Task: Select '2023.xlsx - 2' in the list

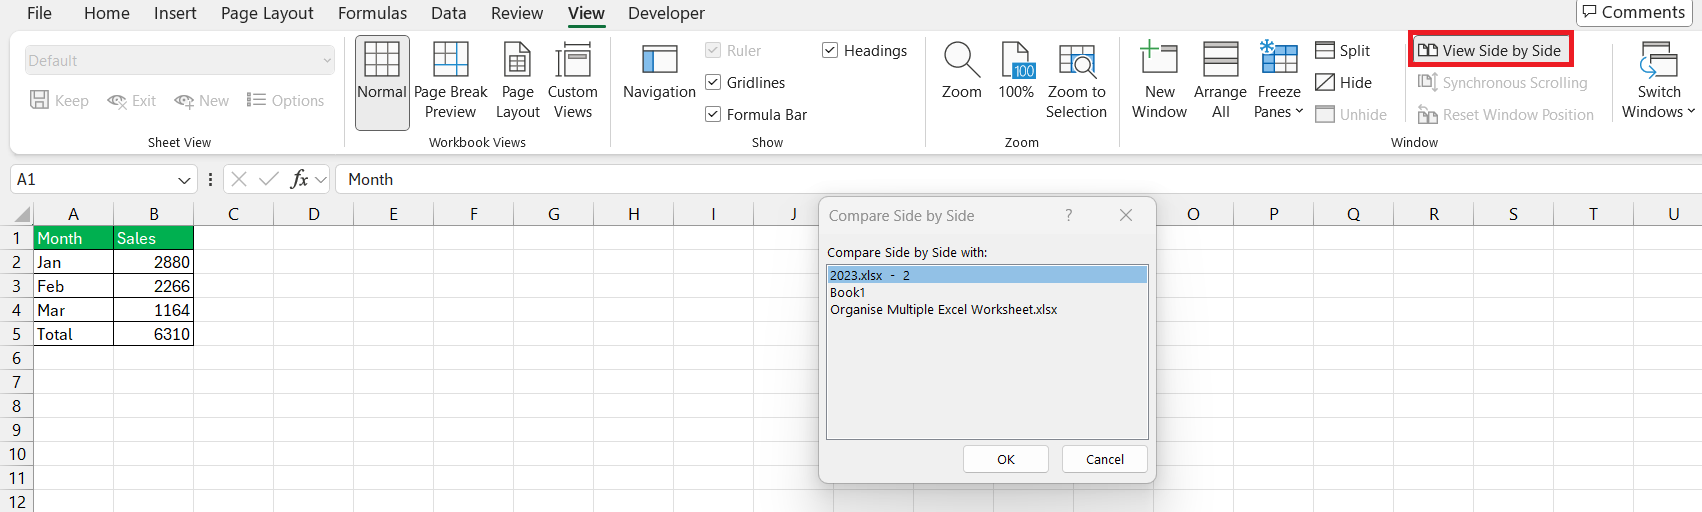Action: (x=987, y=275)
